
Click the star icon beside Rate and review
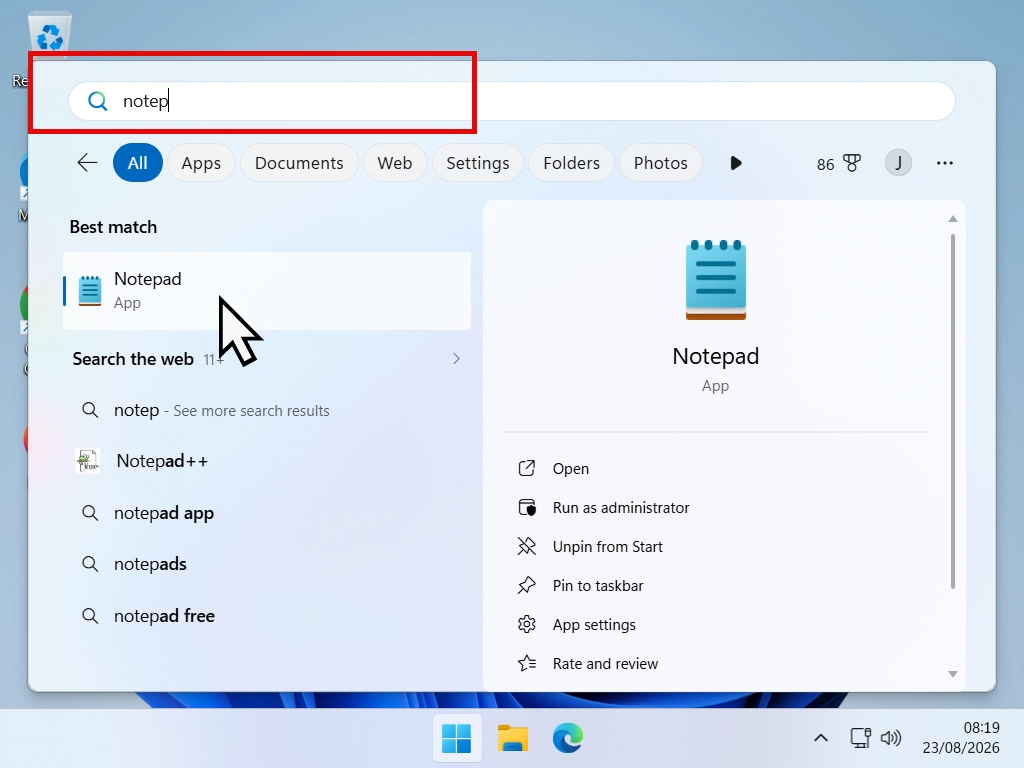[x=526, y=664]
